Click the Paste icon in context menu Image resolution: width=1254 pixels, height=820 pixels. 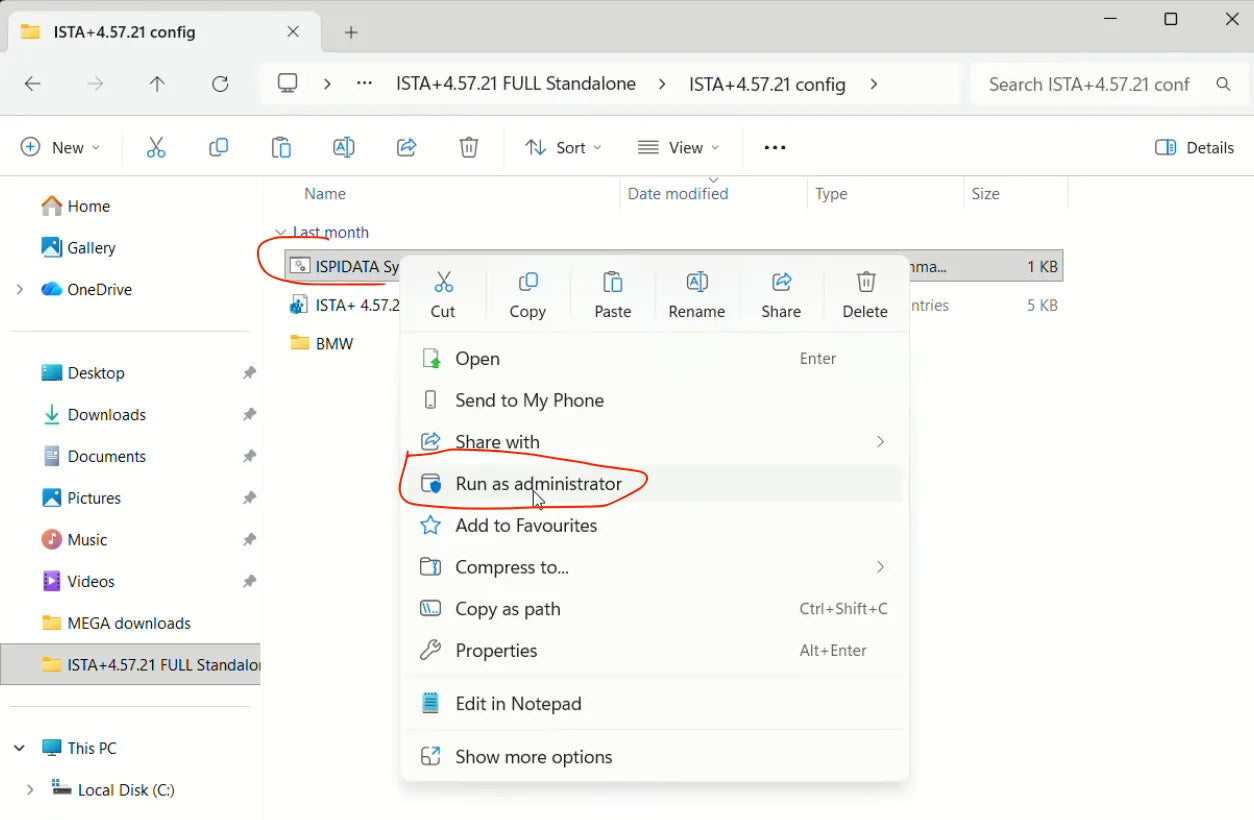click(613, 281)
